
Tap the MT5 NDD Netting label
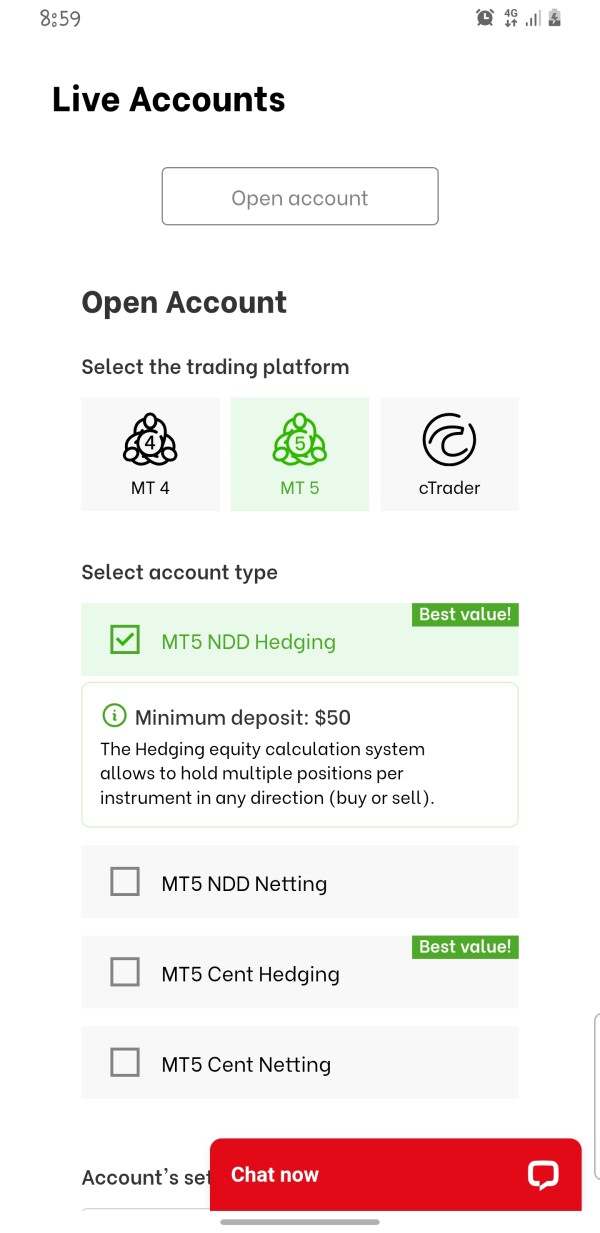click(244, 884)
